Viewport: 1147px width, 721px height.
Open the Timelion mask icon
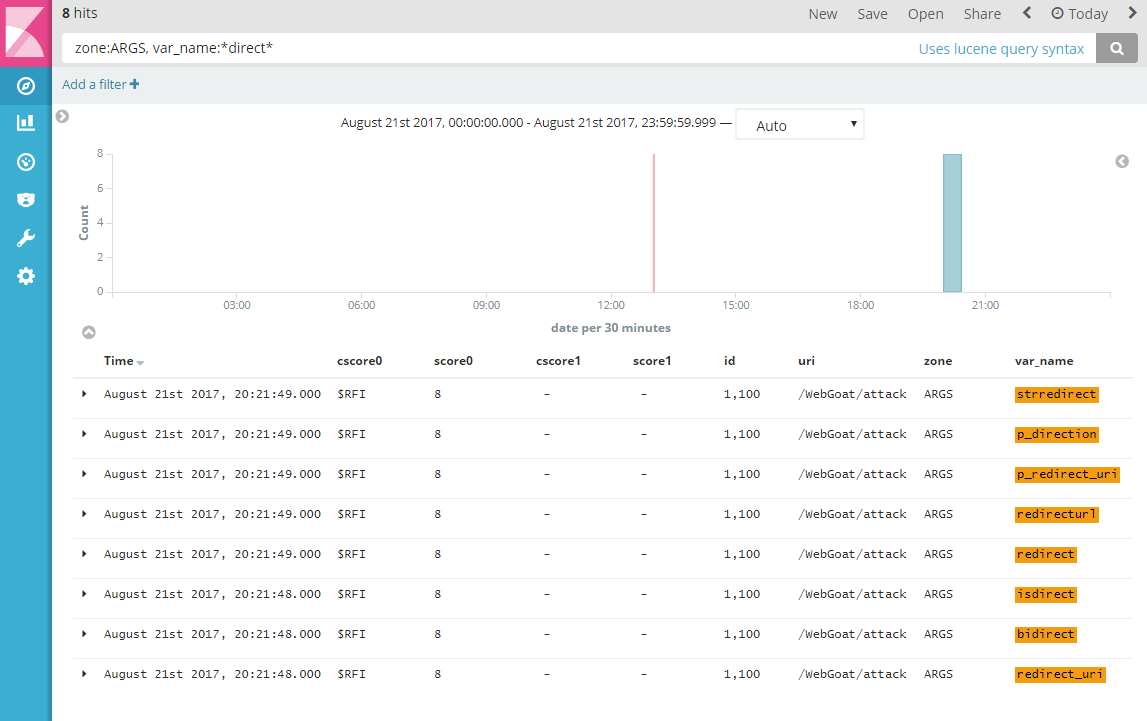coord(26,200)
